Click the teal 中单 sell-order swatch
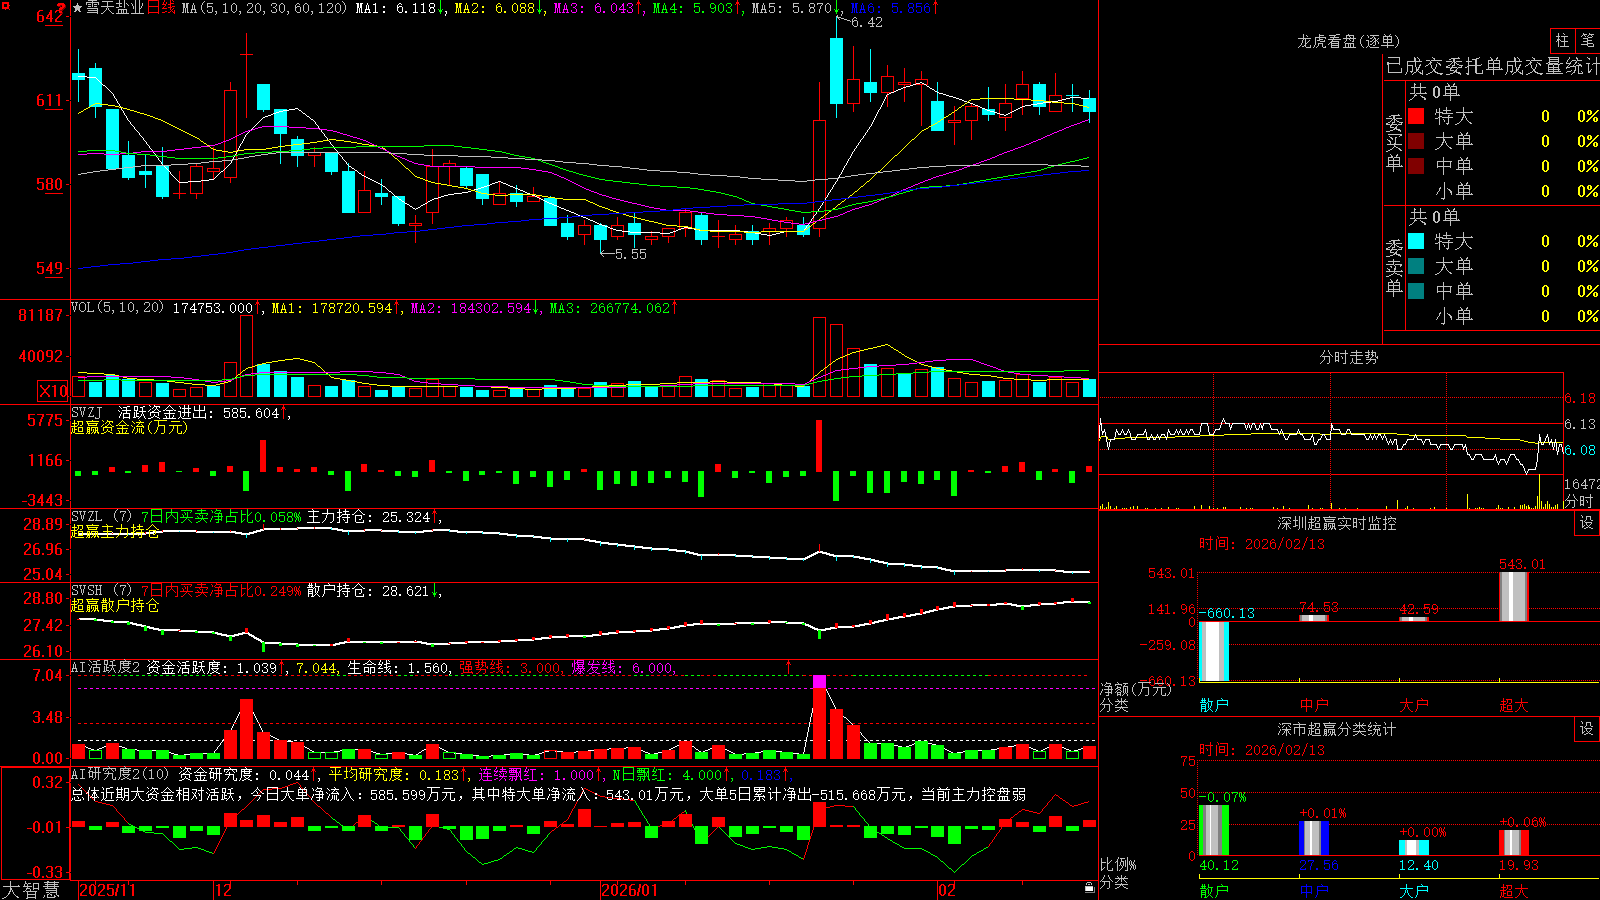The width and height of the screenshot is (1600, 900). [1416, 291]
